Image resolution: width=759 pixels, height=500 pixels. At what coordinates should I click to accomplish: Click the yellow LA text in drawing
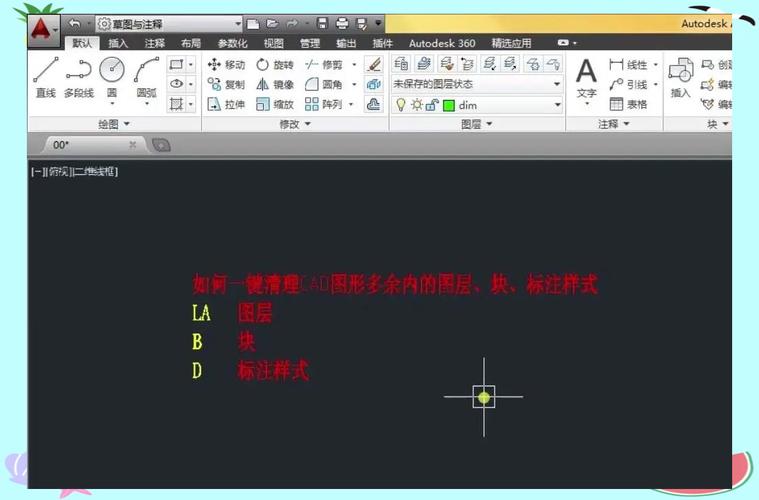201,313
